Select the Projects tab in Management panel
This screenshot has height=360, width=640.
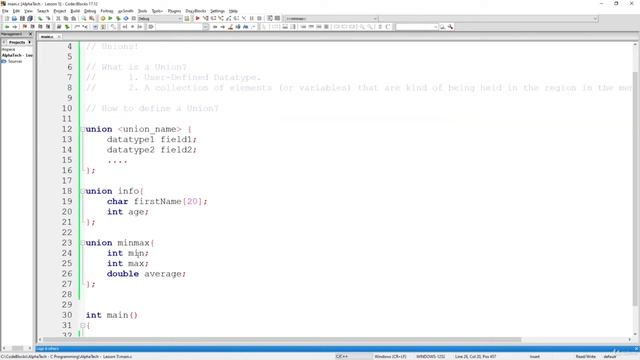[x=17, y=42]
